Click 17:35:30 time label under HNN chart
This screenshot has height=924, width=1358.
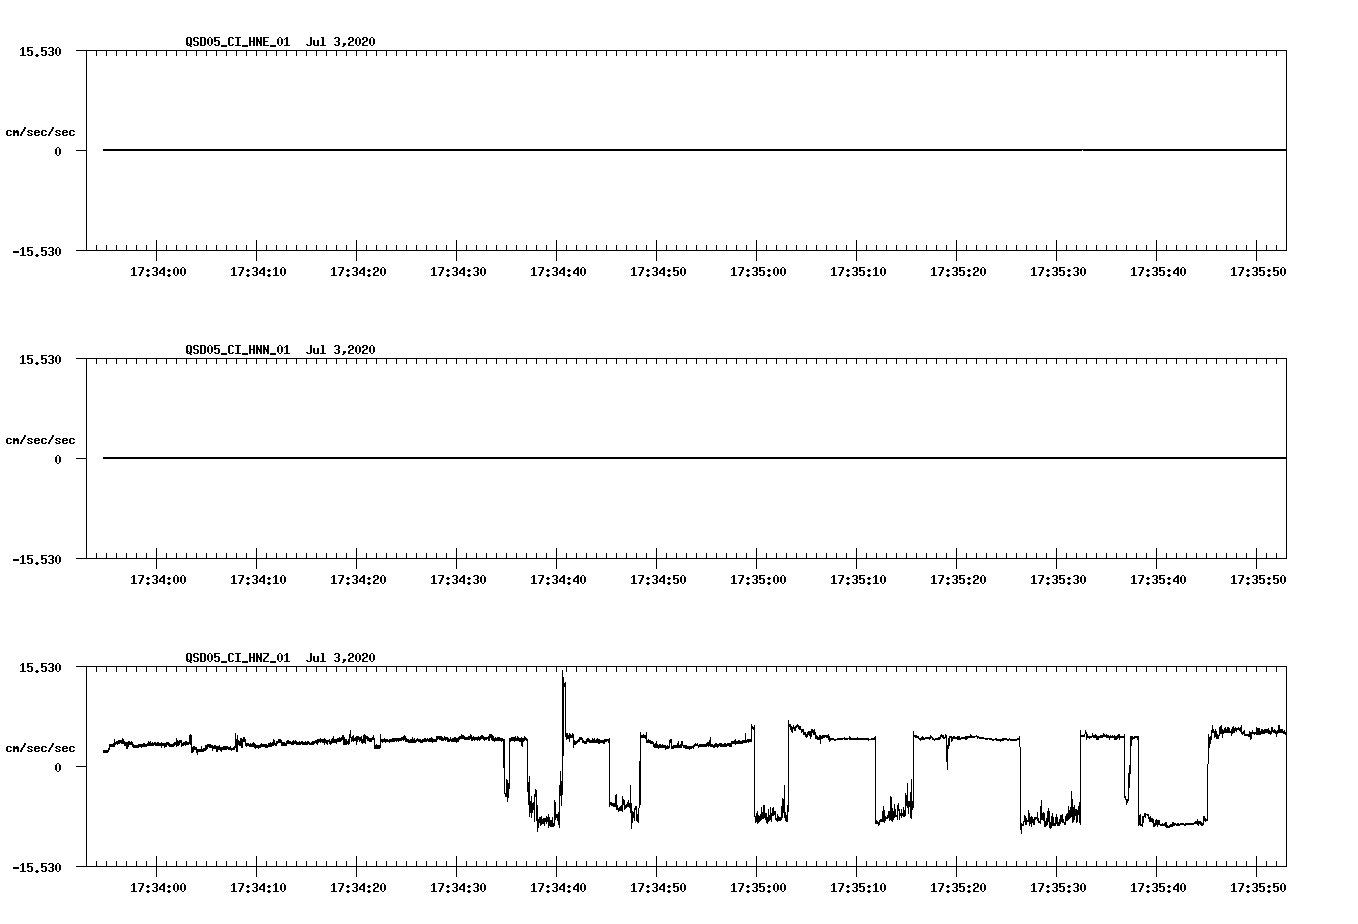(1058, 579)
